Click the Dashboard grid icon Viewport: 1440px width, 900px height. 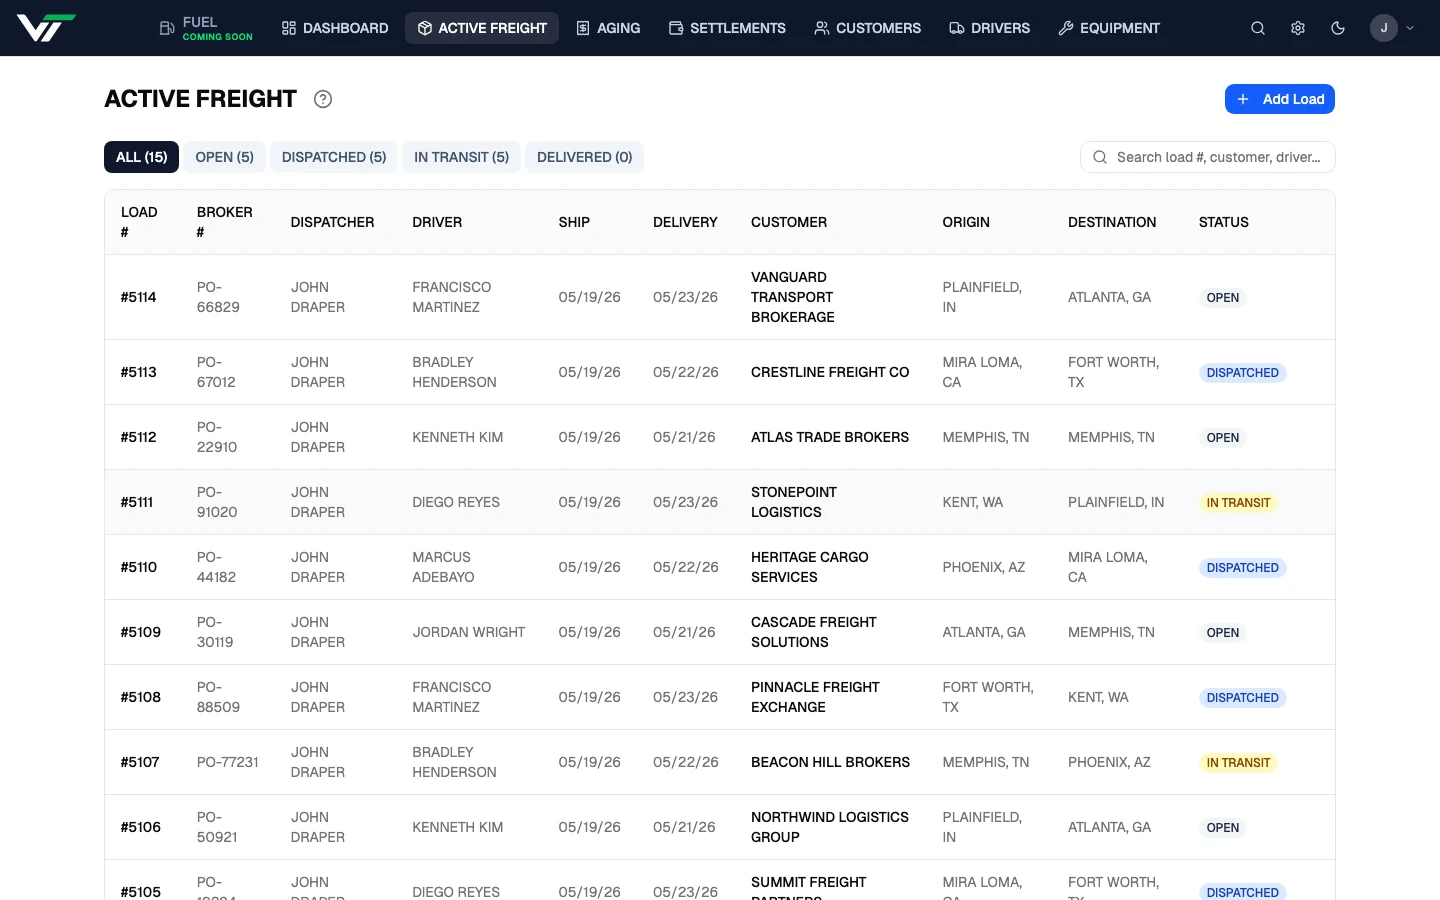click(289, 28)
